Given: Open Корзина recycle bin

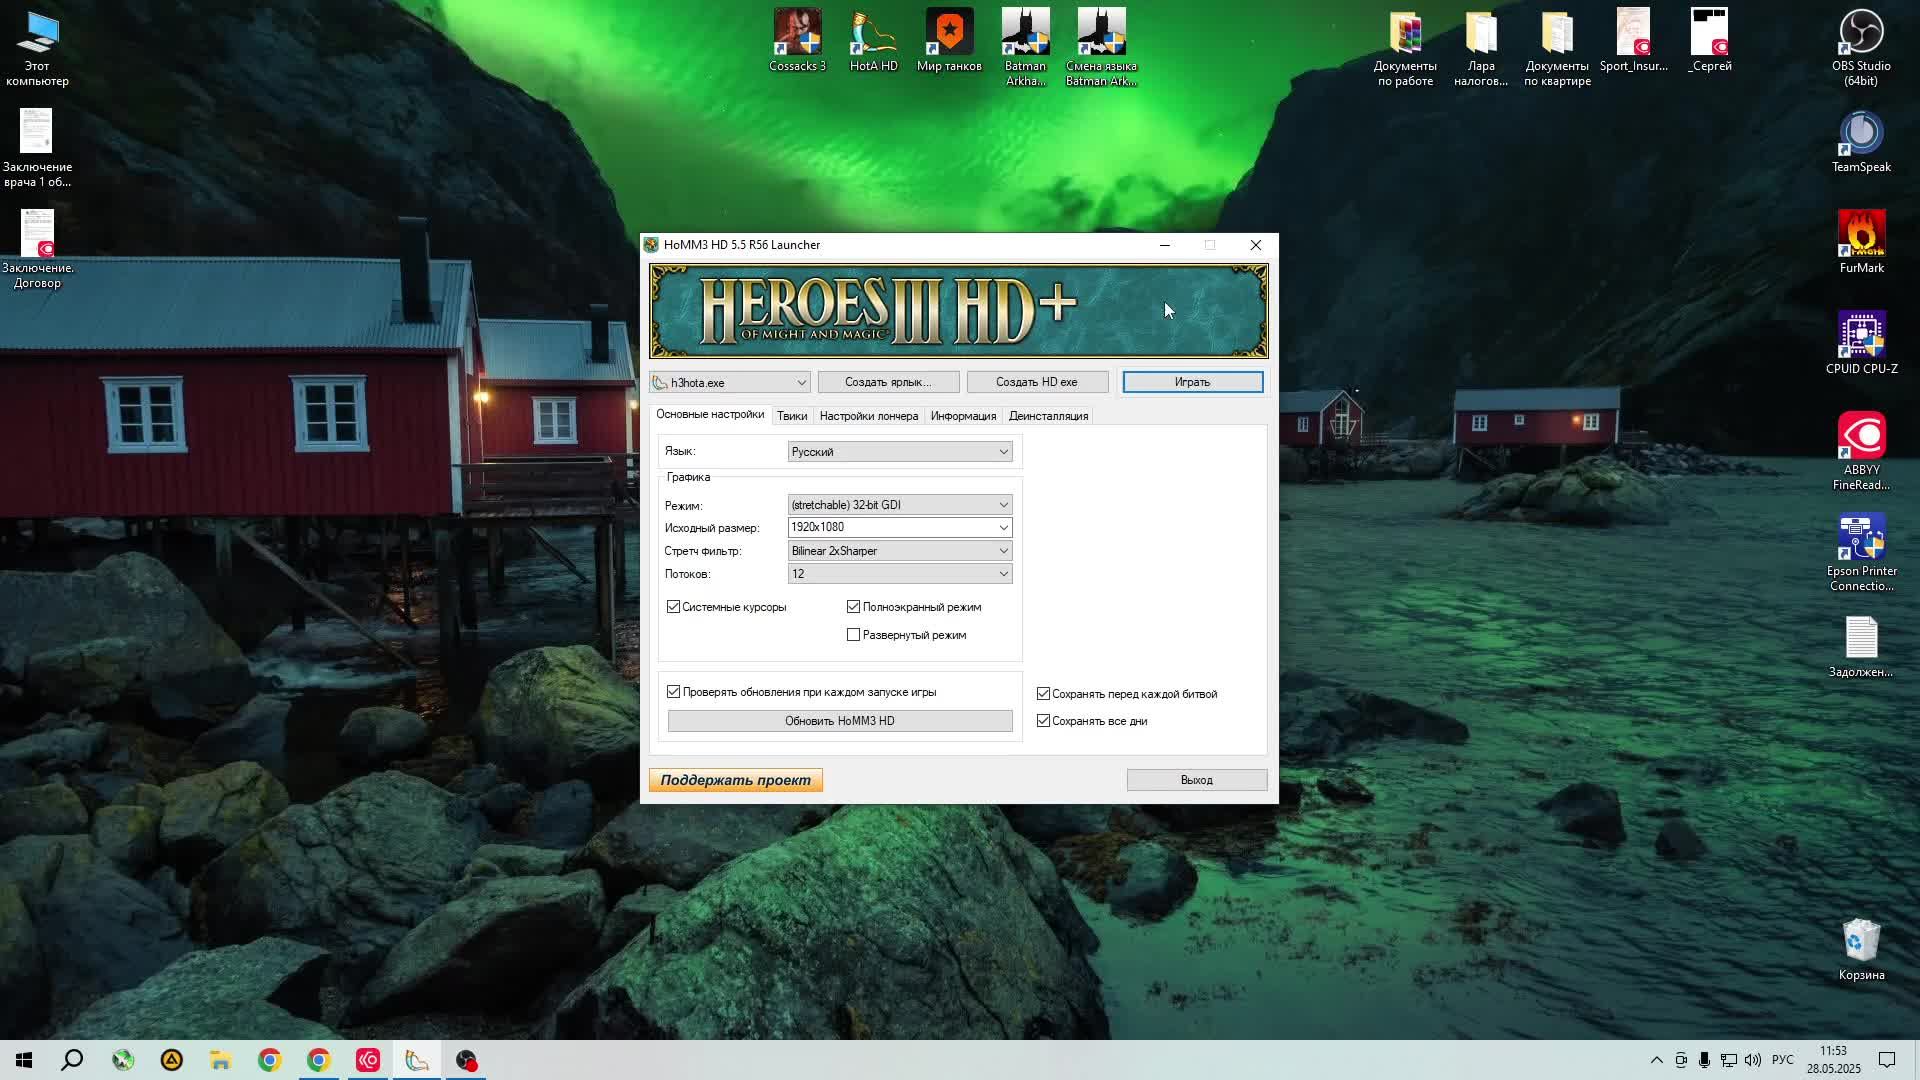Looking at the screenshot, I should 1861,950.
